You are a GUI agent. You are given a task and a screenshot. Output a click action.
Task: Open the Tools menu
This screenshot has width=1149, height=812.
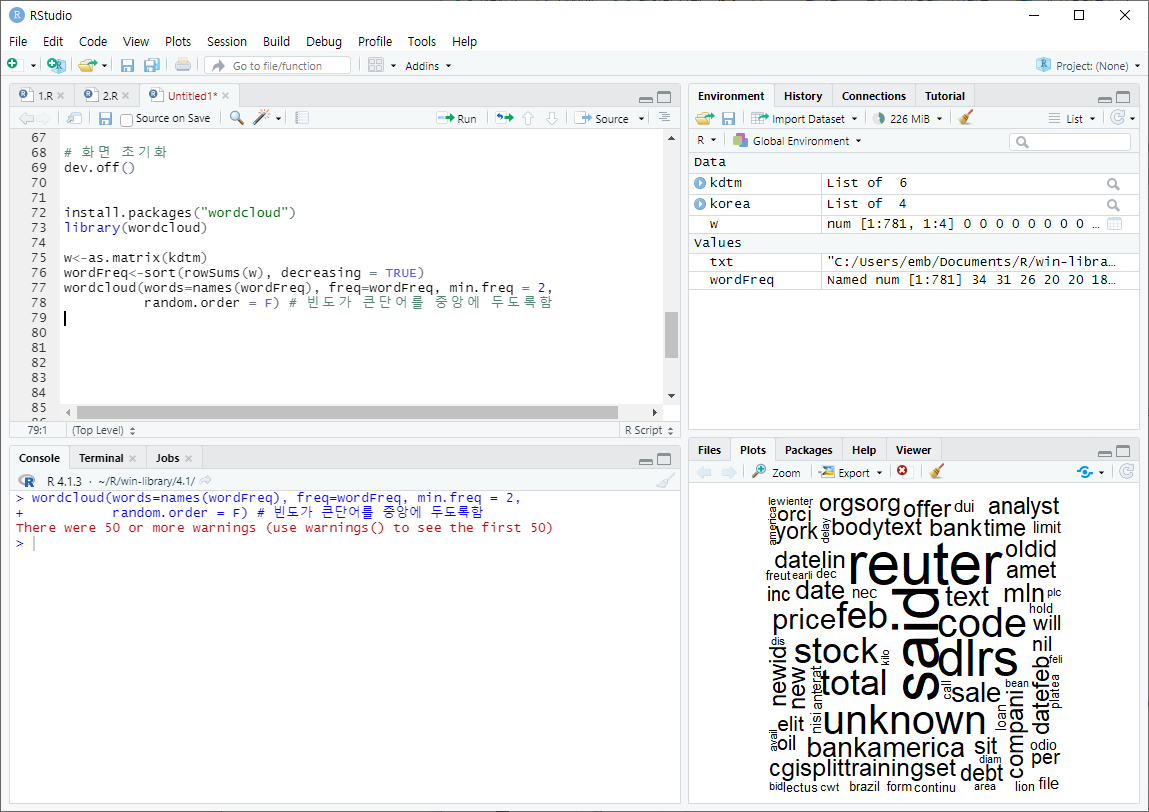[421, 42]
